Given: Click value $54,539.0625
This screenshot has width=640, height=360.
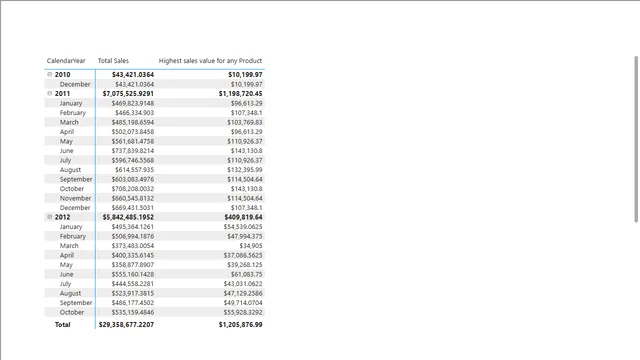Looking at the screenshot, I should [243, 227].
